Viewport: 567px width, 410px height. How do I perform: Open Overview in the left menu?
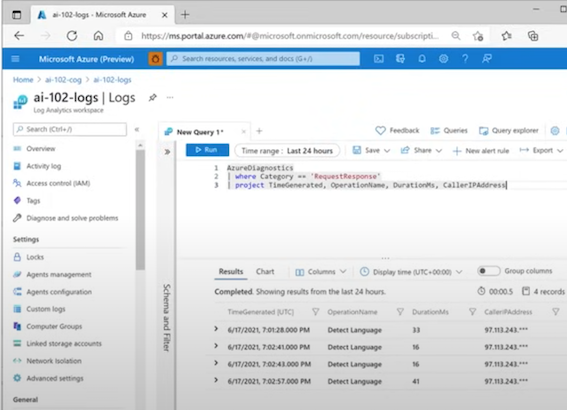(x=40, y=149)
